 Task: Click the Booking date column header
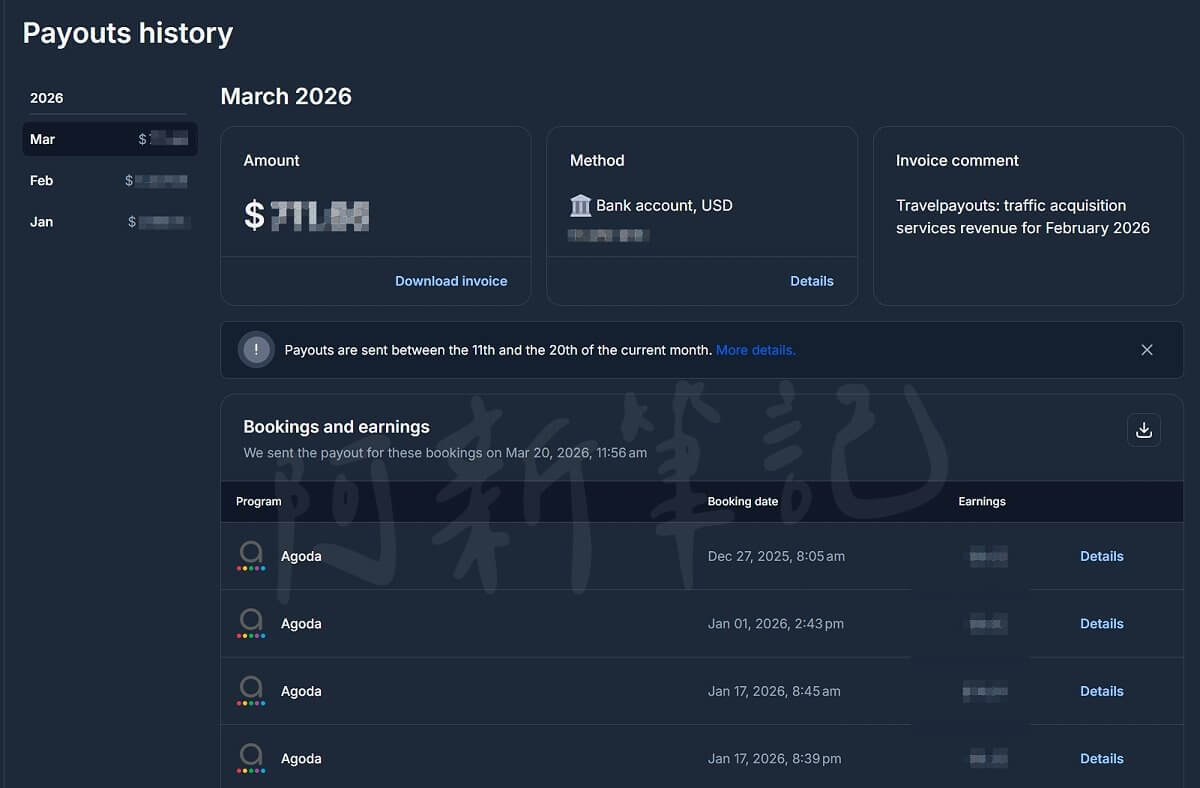coord(743,501)
